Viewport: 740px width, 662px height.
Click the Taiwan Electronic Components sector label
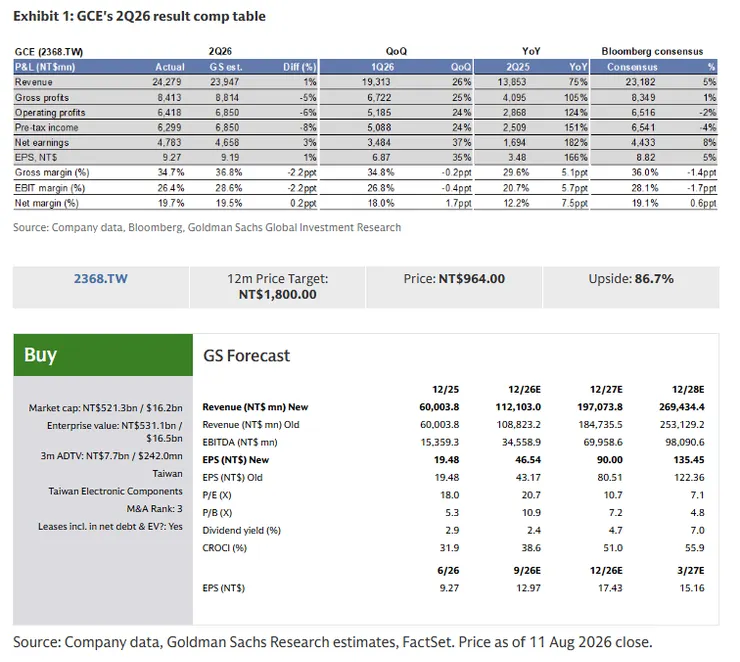(x=115, y=491)
